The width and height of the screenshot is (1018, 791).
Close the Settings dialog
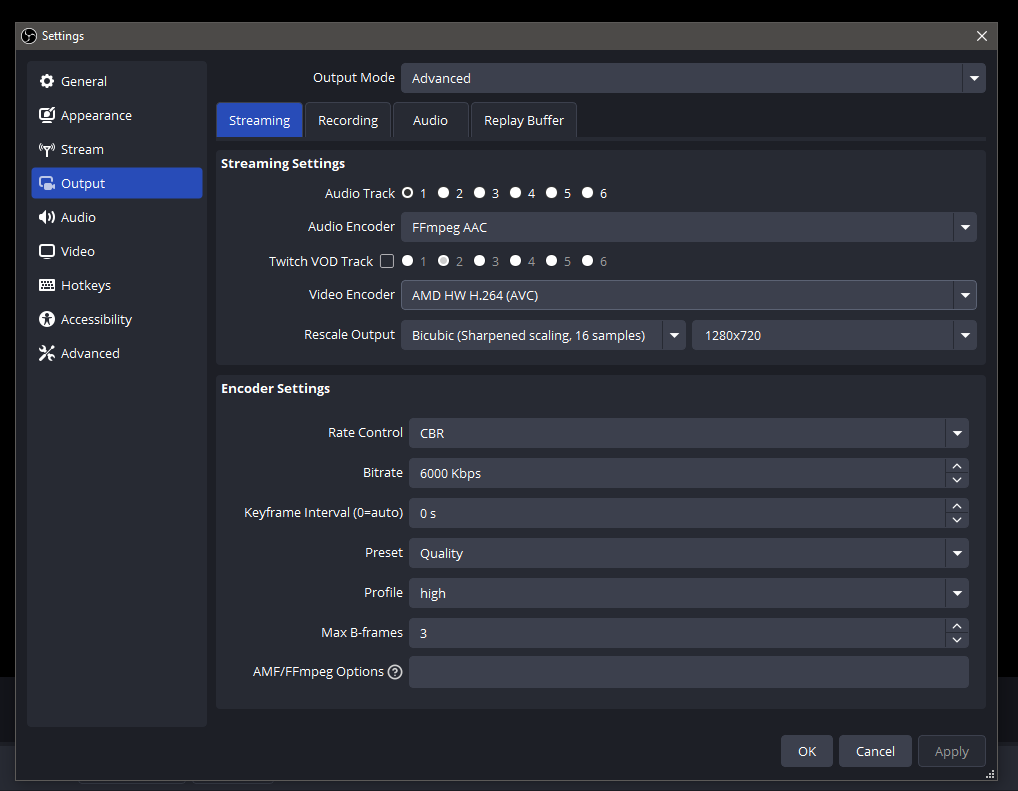coord(982,36)
